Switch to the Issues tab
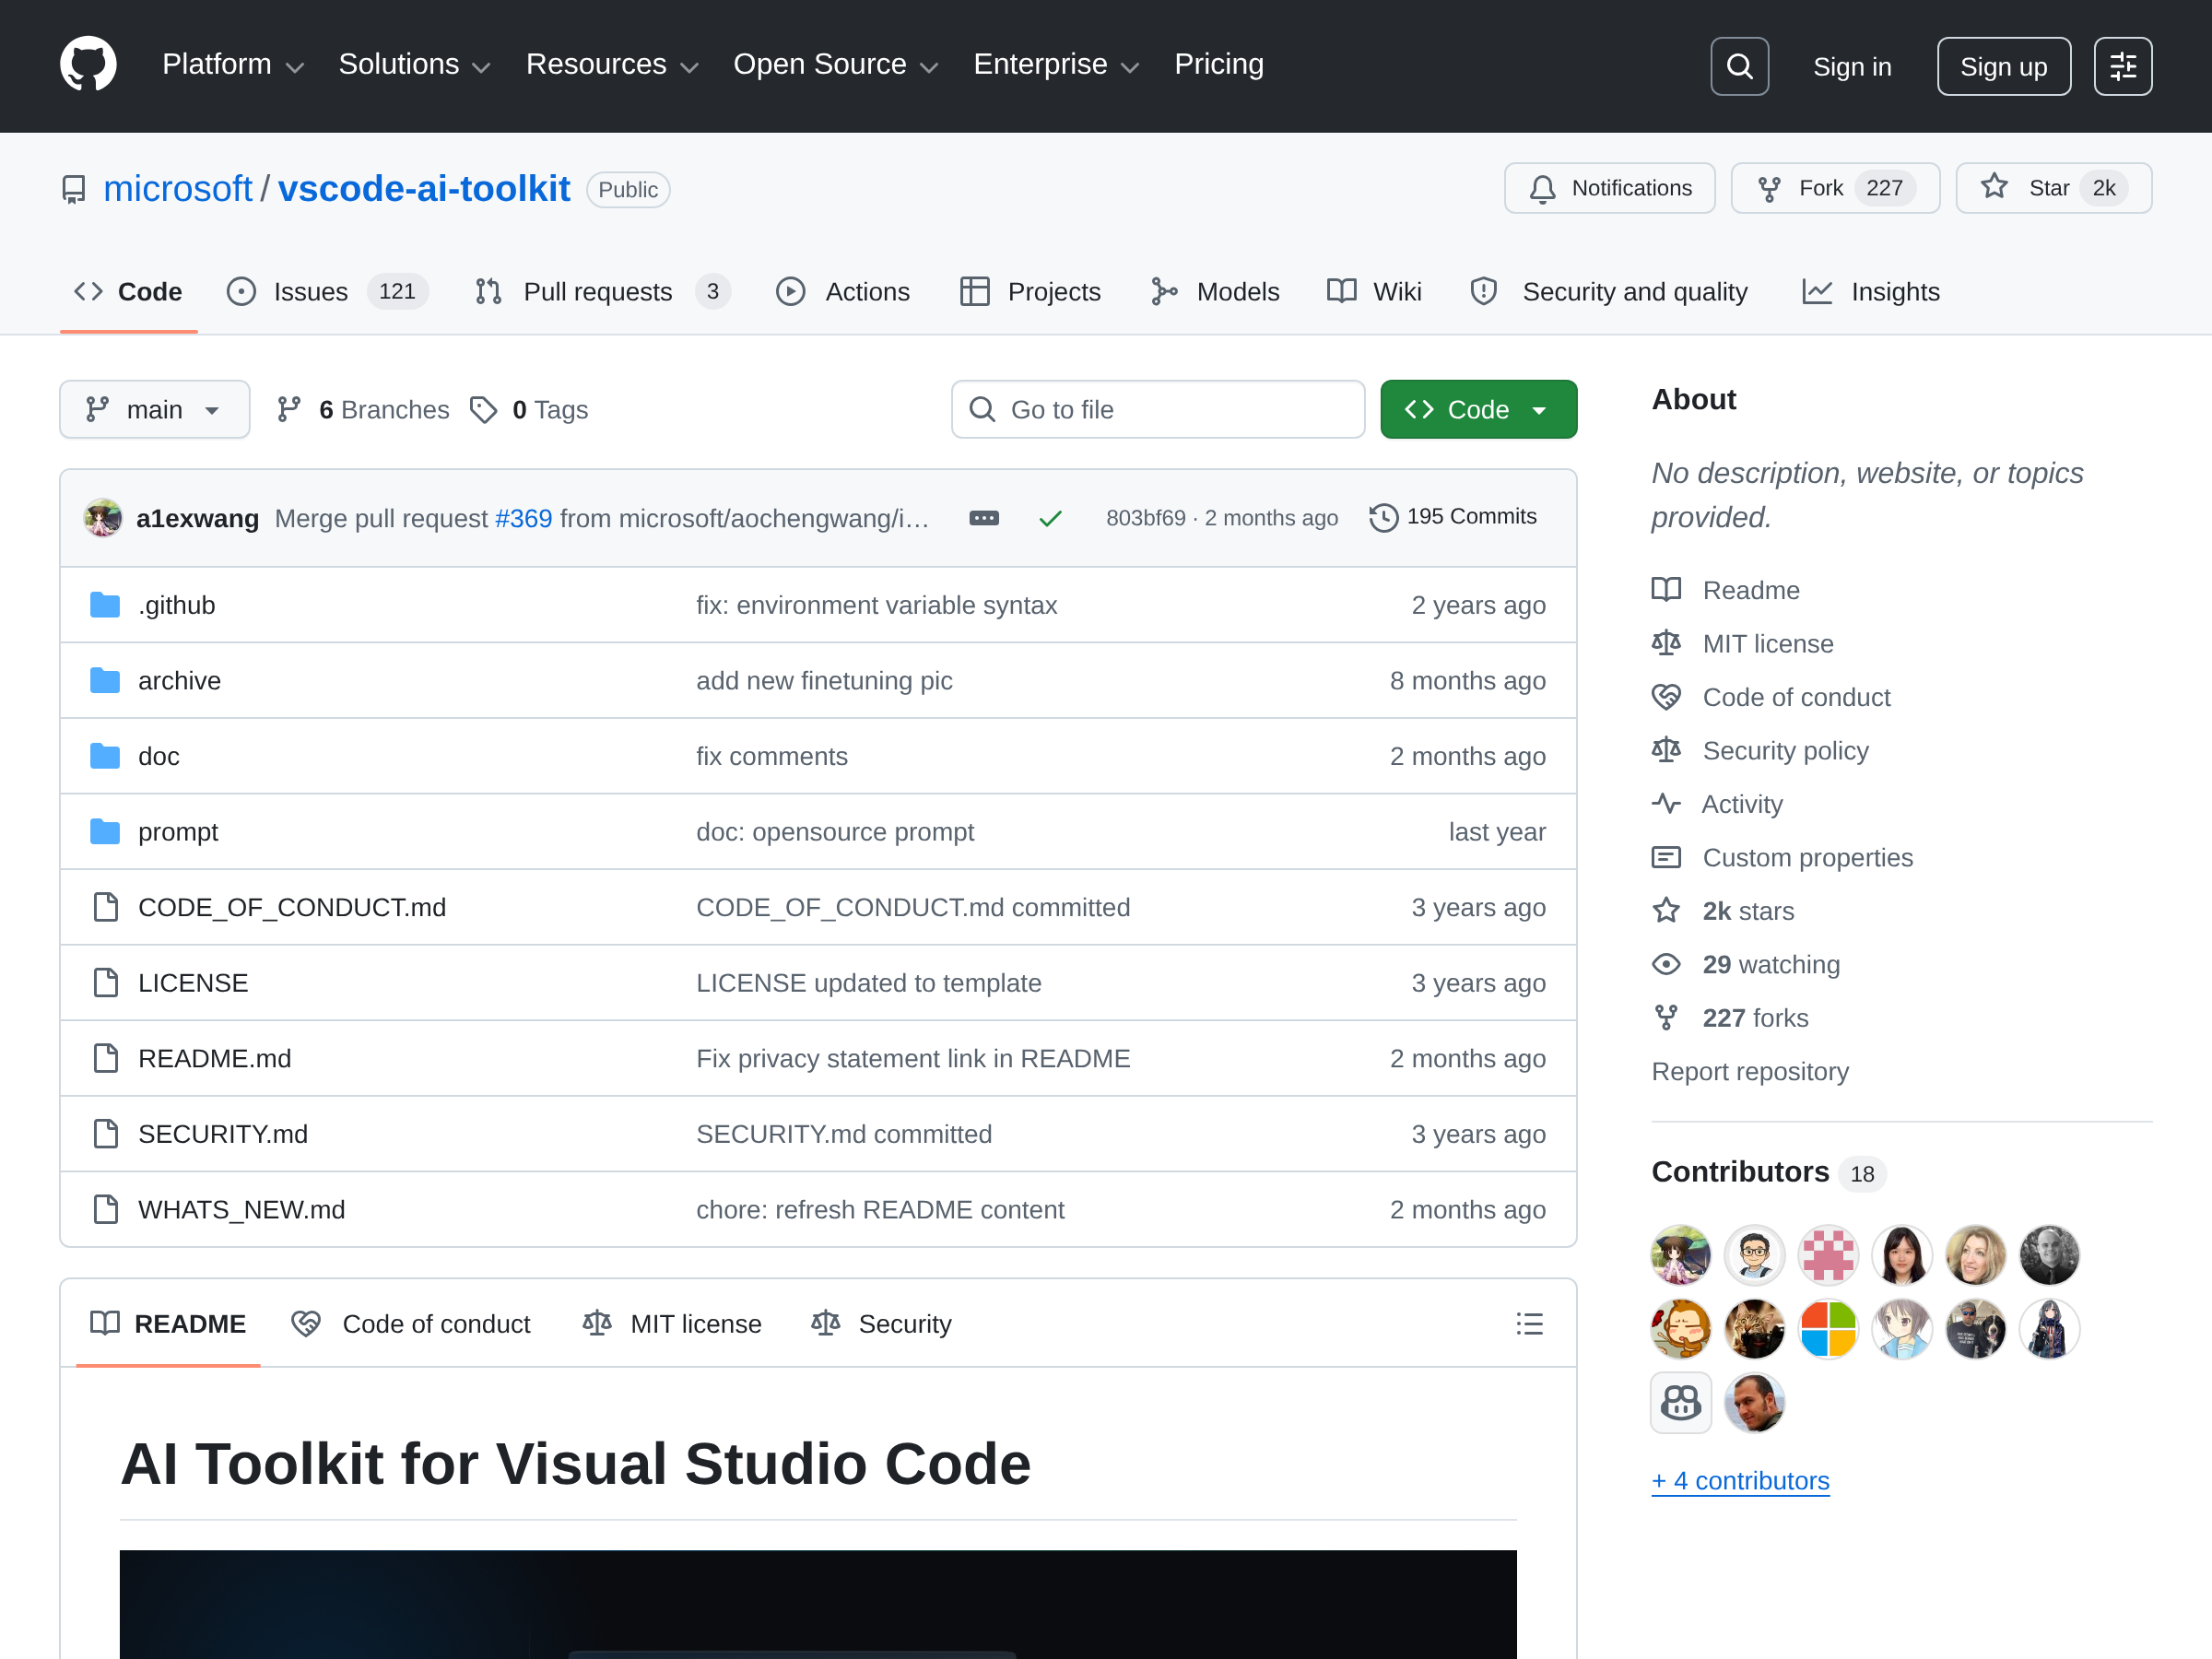The height and width of the screenshot is (1659, 2212). point(327,292)
